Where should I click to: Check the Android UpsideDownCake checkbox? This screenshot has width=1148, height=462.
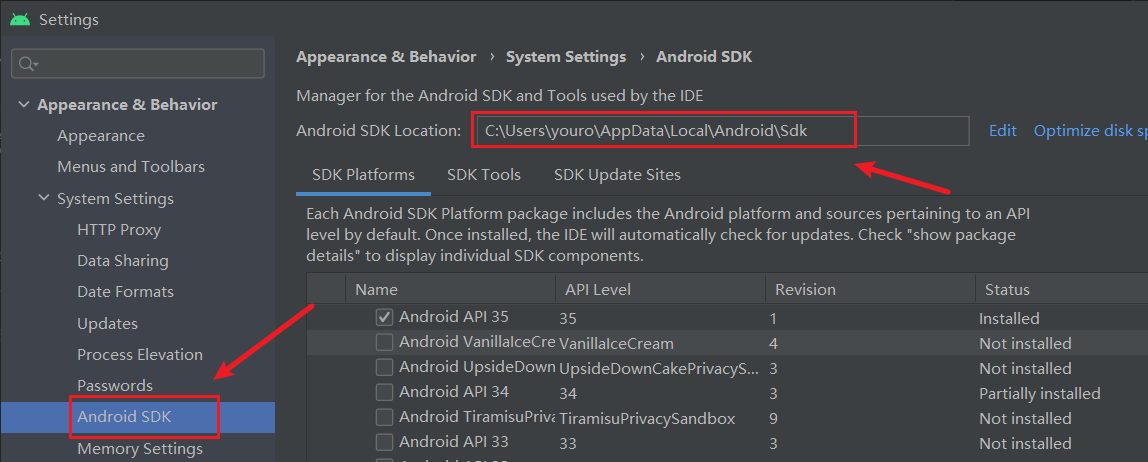tap(384, 367)
